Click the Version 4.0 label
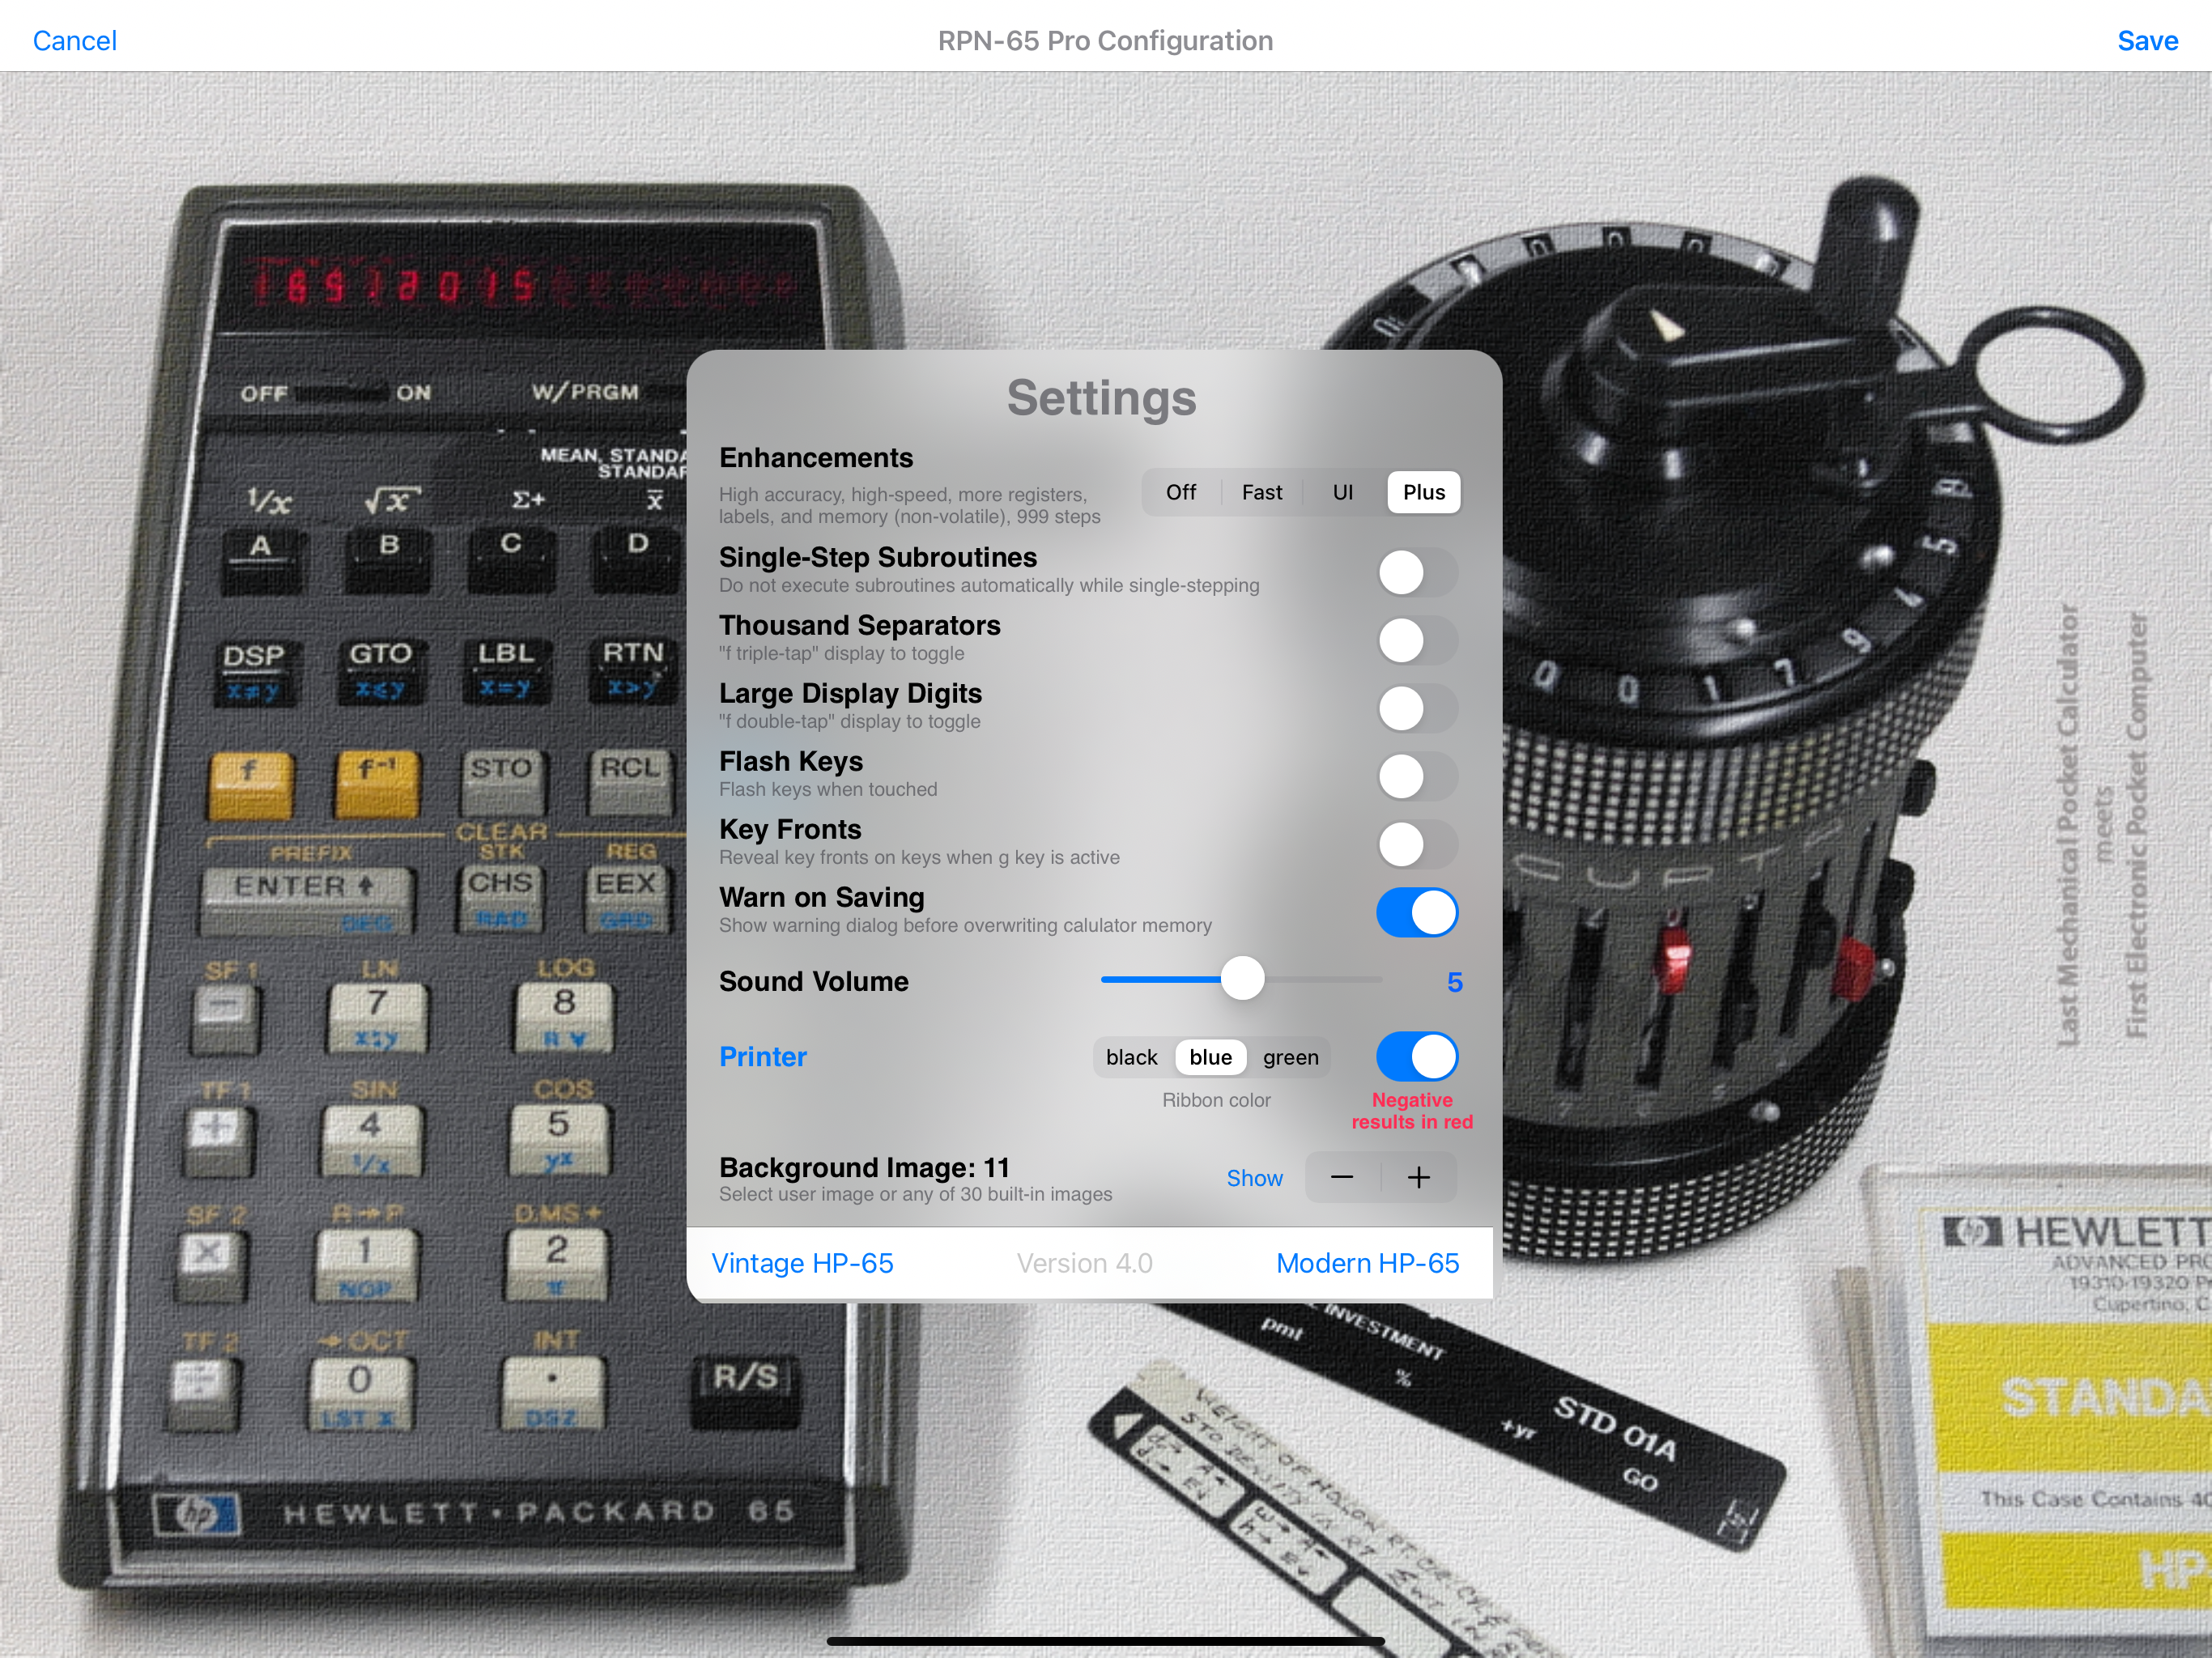The image size is (2212, 1658). click(x=1084, y=1263)
